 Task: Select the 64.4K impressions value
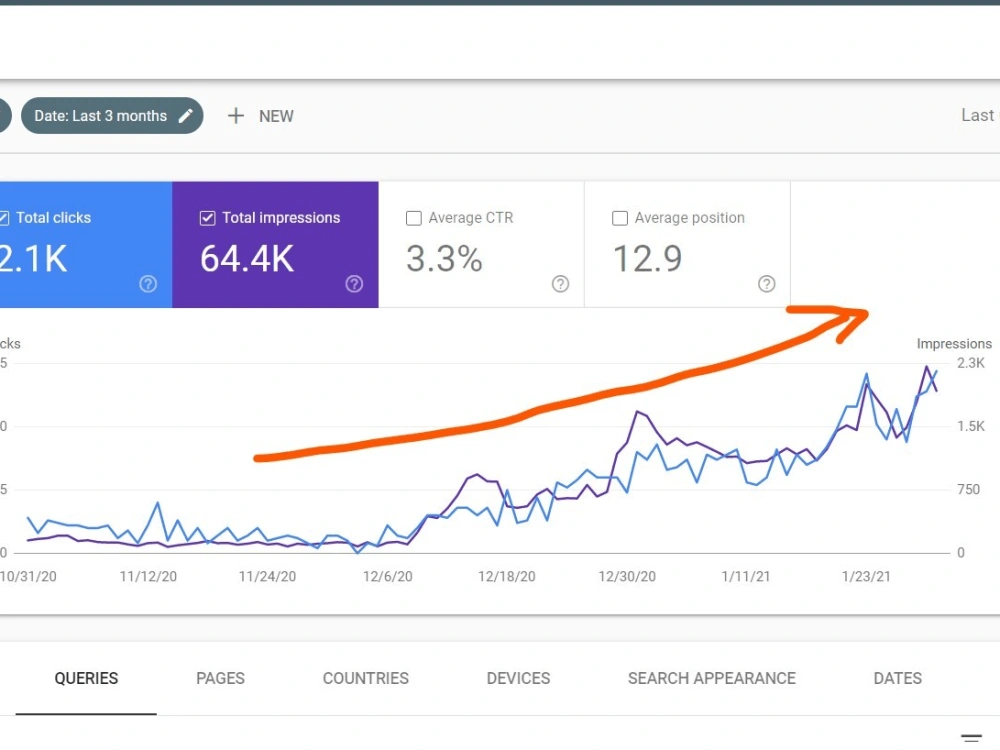click(247, 259)
